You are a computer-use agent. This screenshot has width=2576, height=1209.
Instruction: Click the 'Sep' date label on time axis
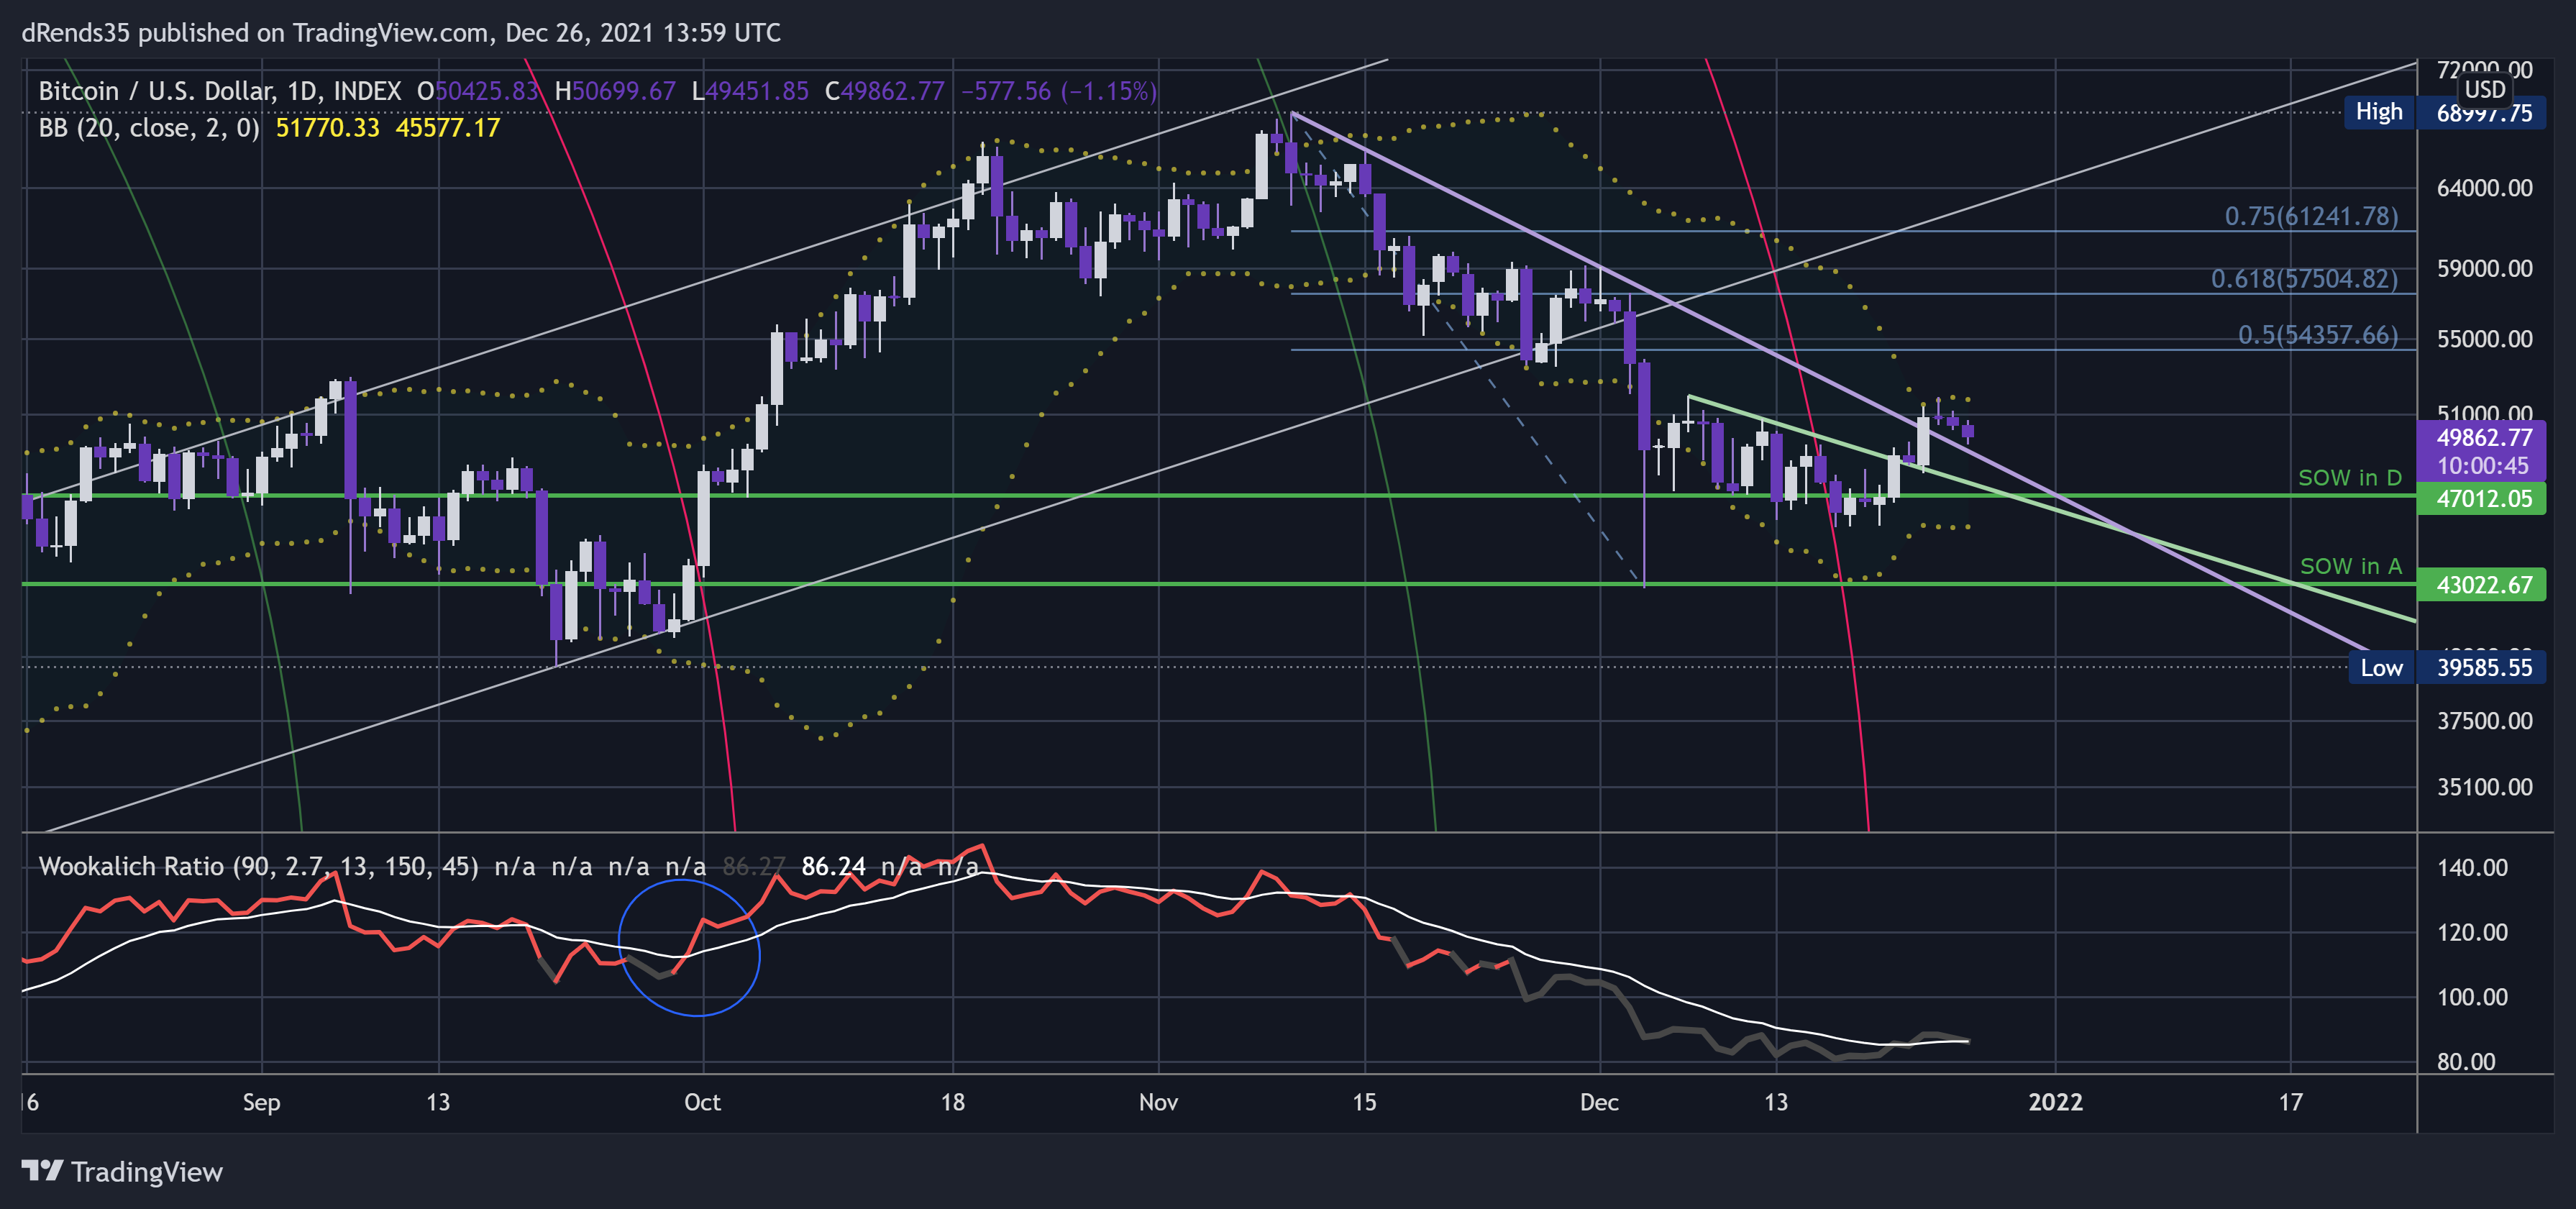tap(261, 1102)
